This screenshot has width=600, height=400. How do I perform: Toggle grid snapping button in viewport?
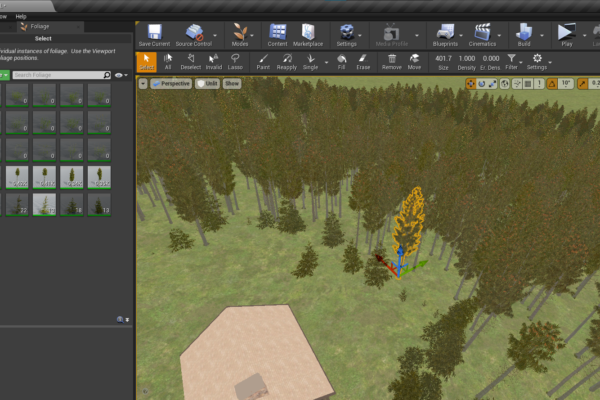528,84
